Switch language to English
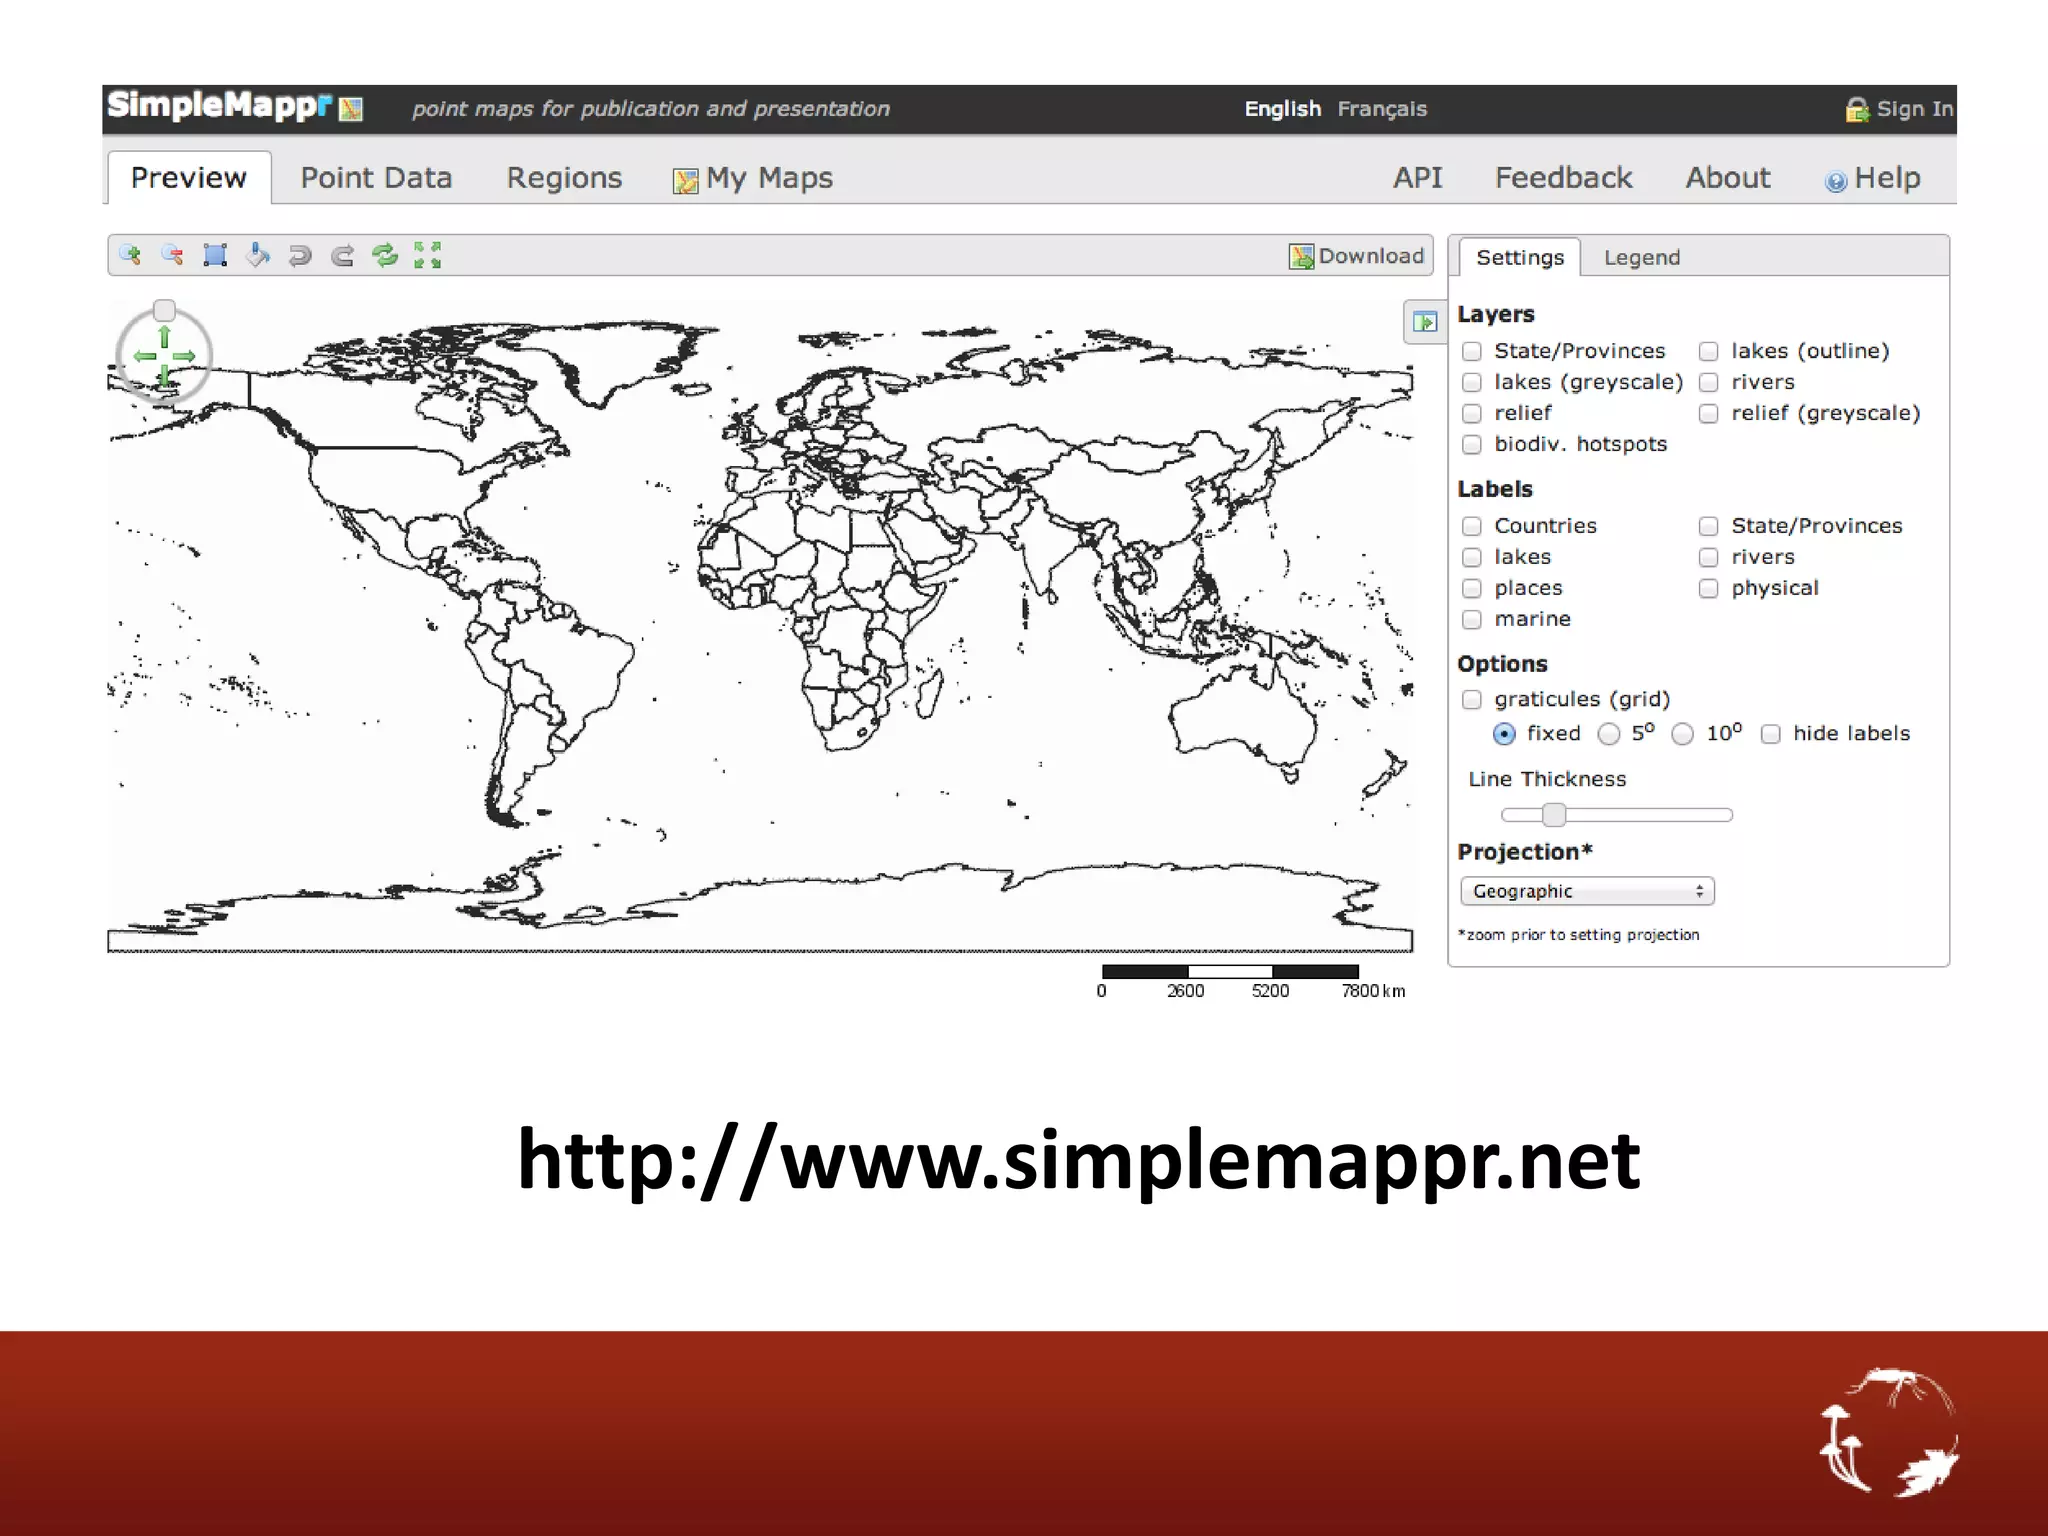Viewport: 2048px width, 1536px height. (1283, 109)
